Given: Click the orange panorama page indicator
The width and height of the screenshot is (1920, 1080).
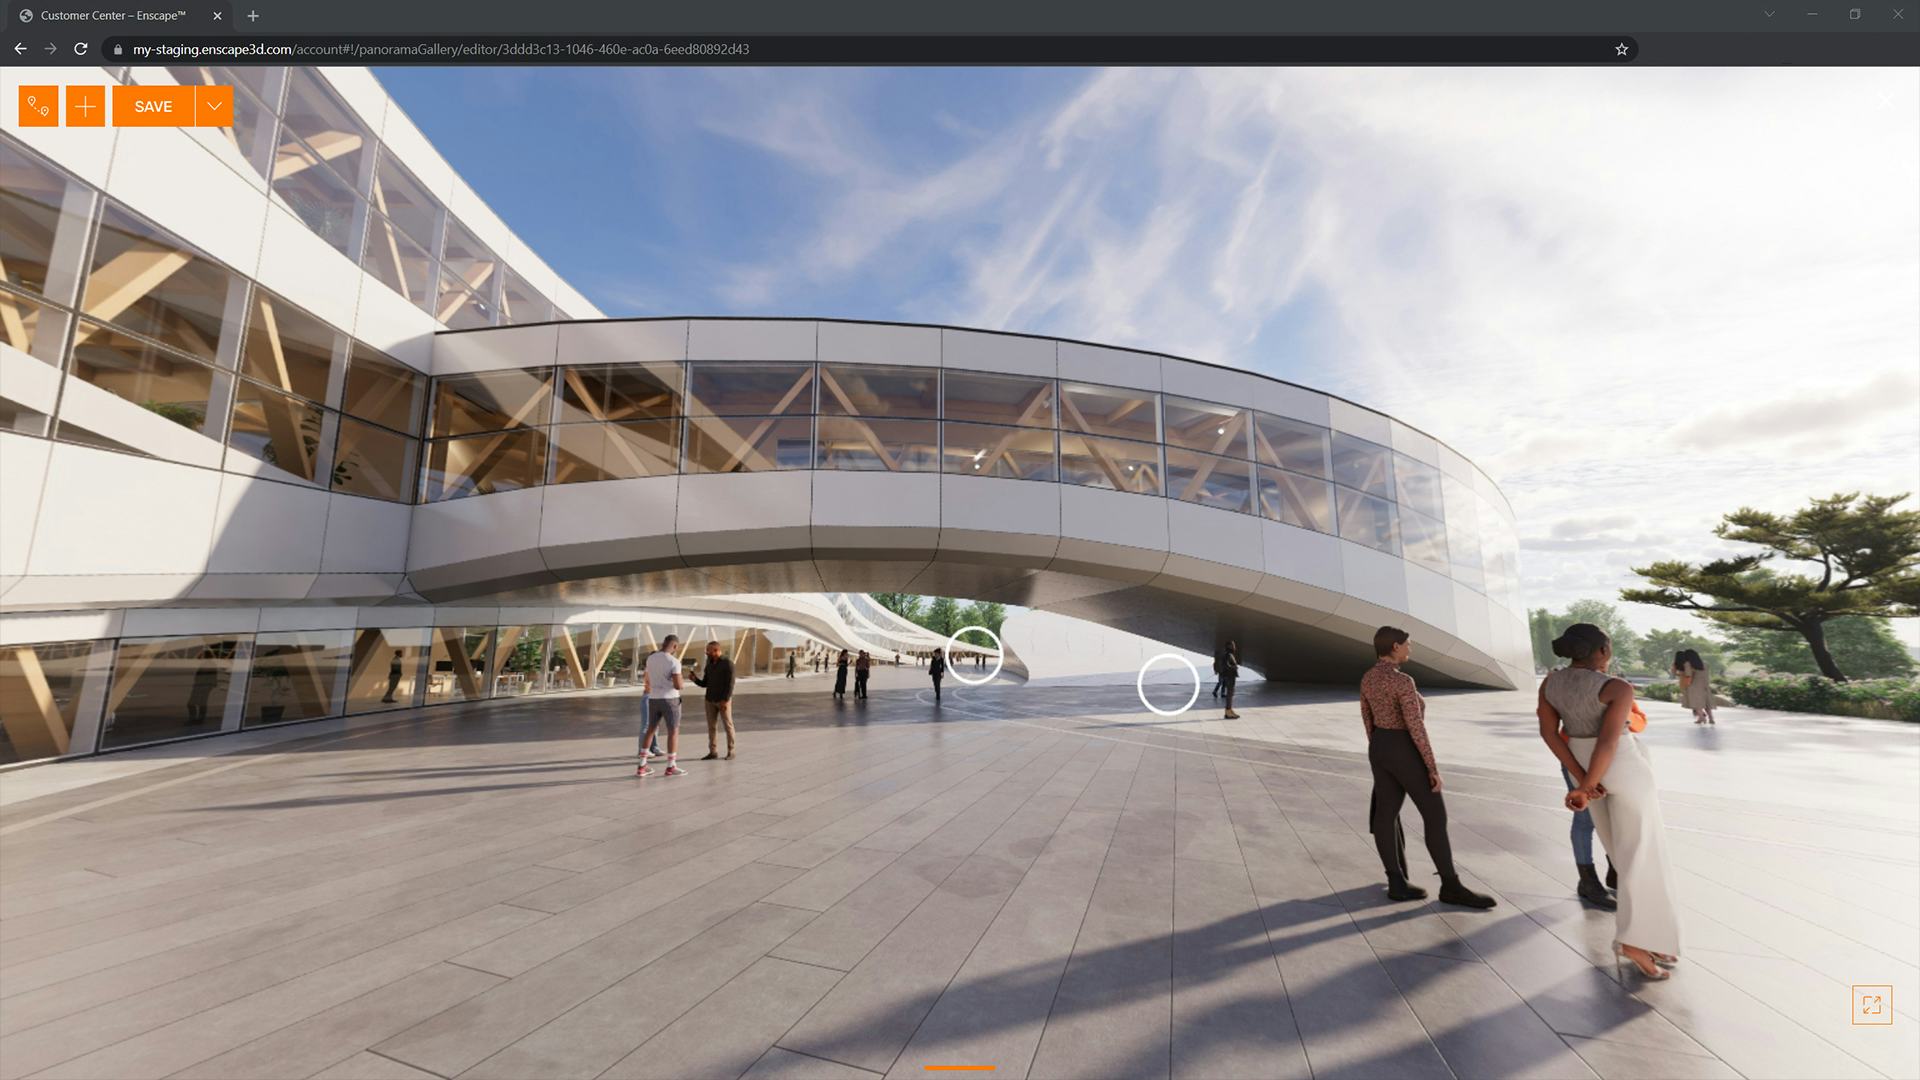Looking at the screenshot, I should pyautogui.click(x=960, y=1068).
